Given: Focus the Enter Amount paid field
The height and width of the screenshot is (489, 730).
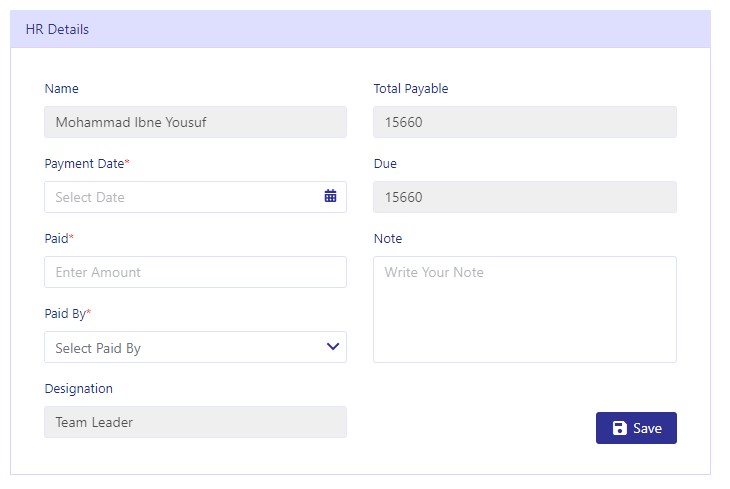Looking at the screenshot, I should coord(195,272).
